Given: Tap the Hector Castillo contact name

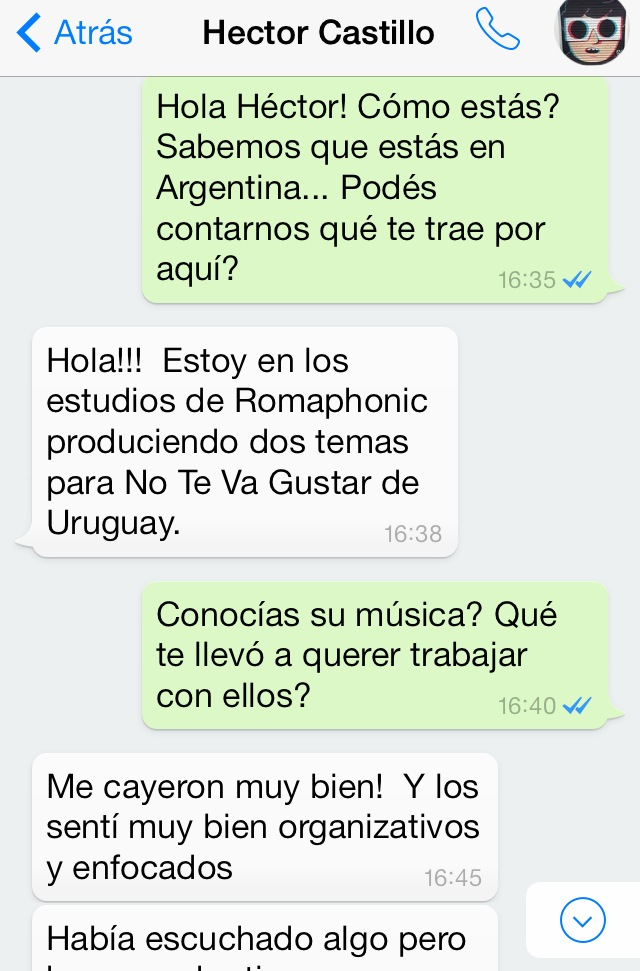Looking at the screenshot, I should (x=318, y=33).
